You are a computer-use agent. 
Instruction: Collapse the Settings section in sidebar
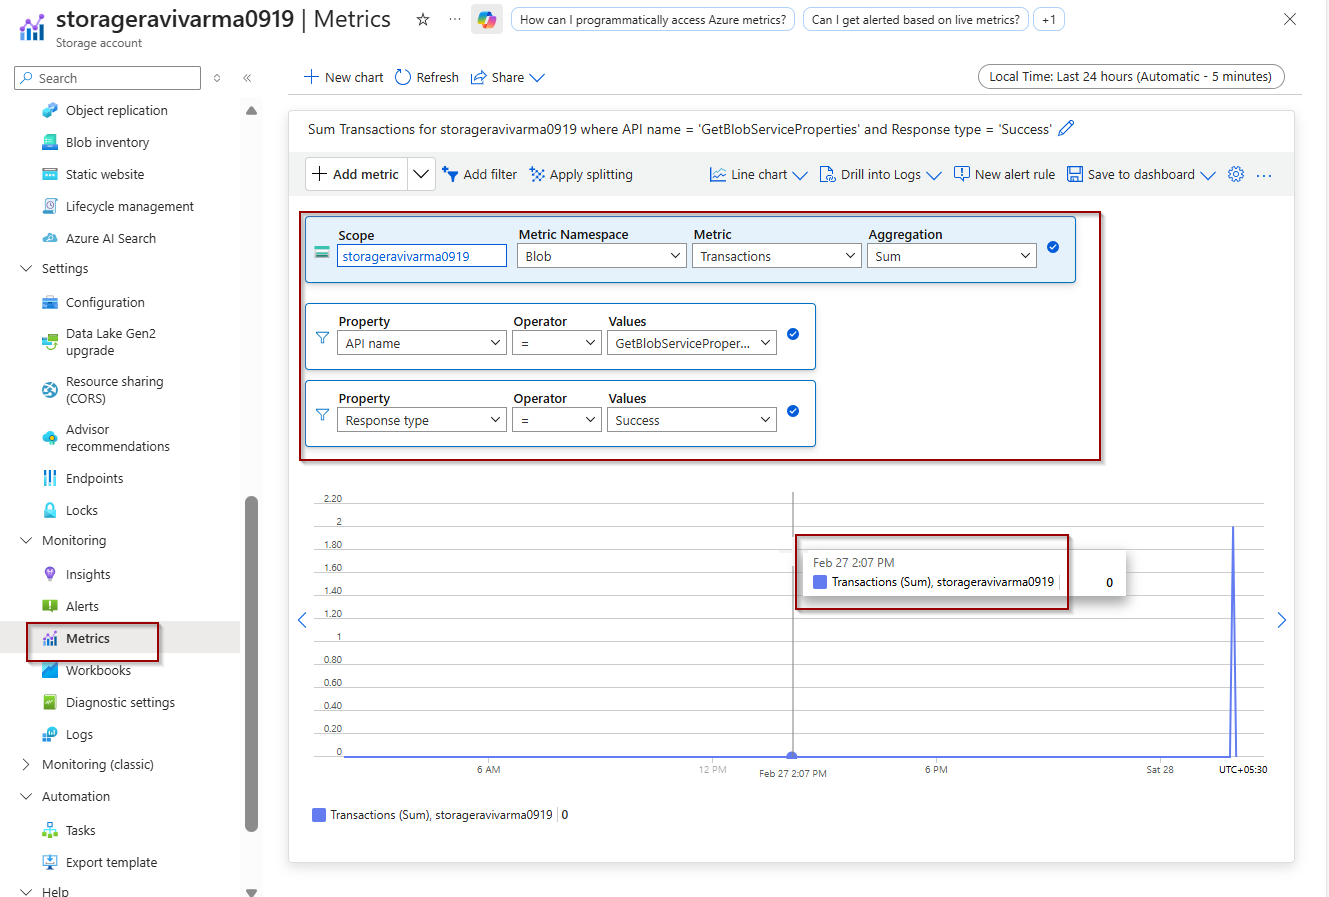[x=26, y=268]
